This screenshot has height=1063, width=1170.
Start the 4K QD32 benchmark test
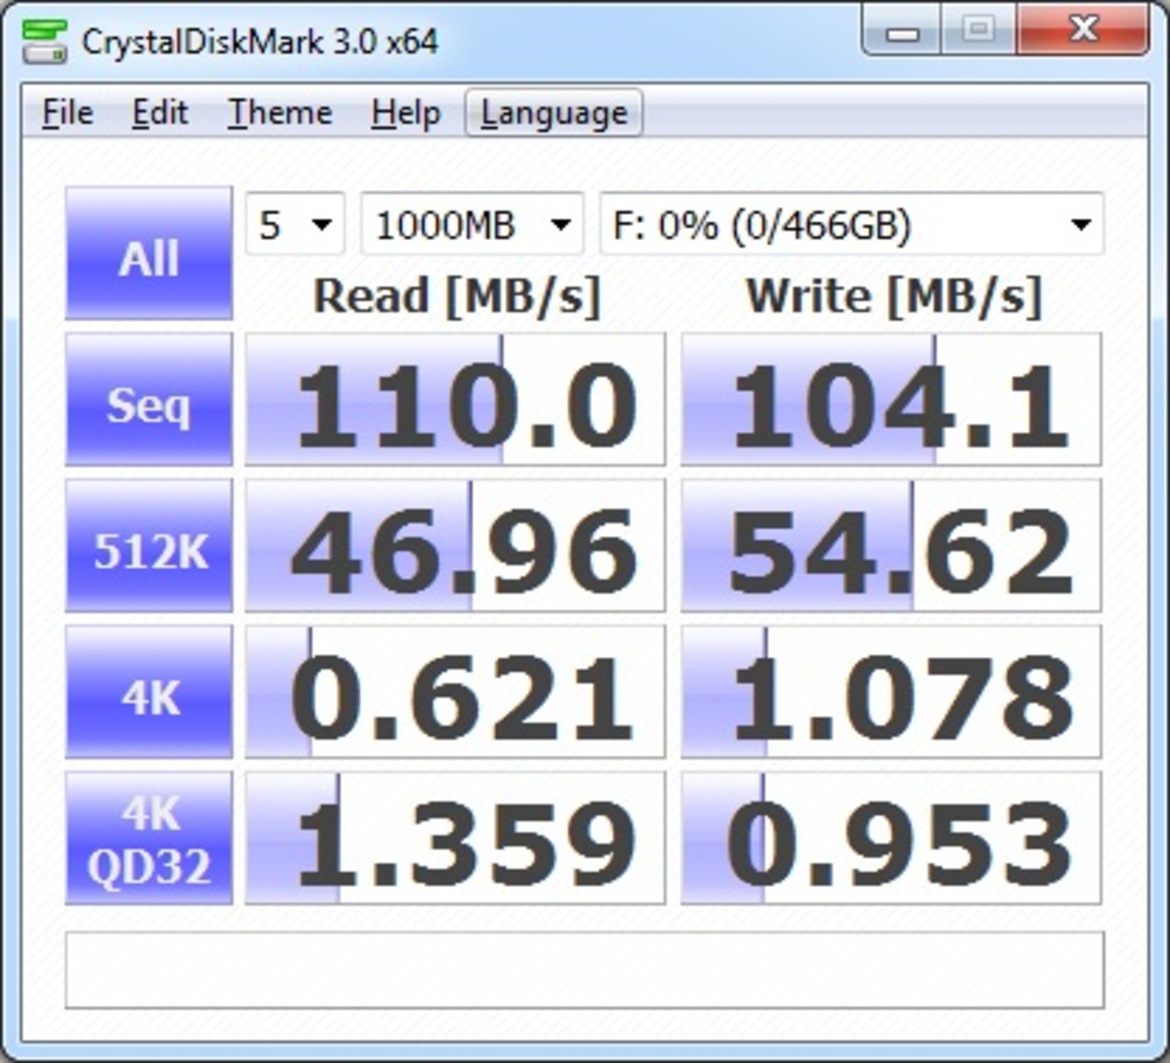149,838
